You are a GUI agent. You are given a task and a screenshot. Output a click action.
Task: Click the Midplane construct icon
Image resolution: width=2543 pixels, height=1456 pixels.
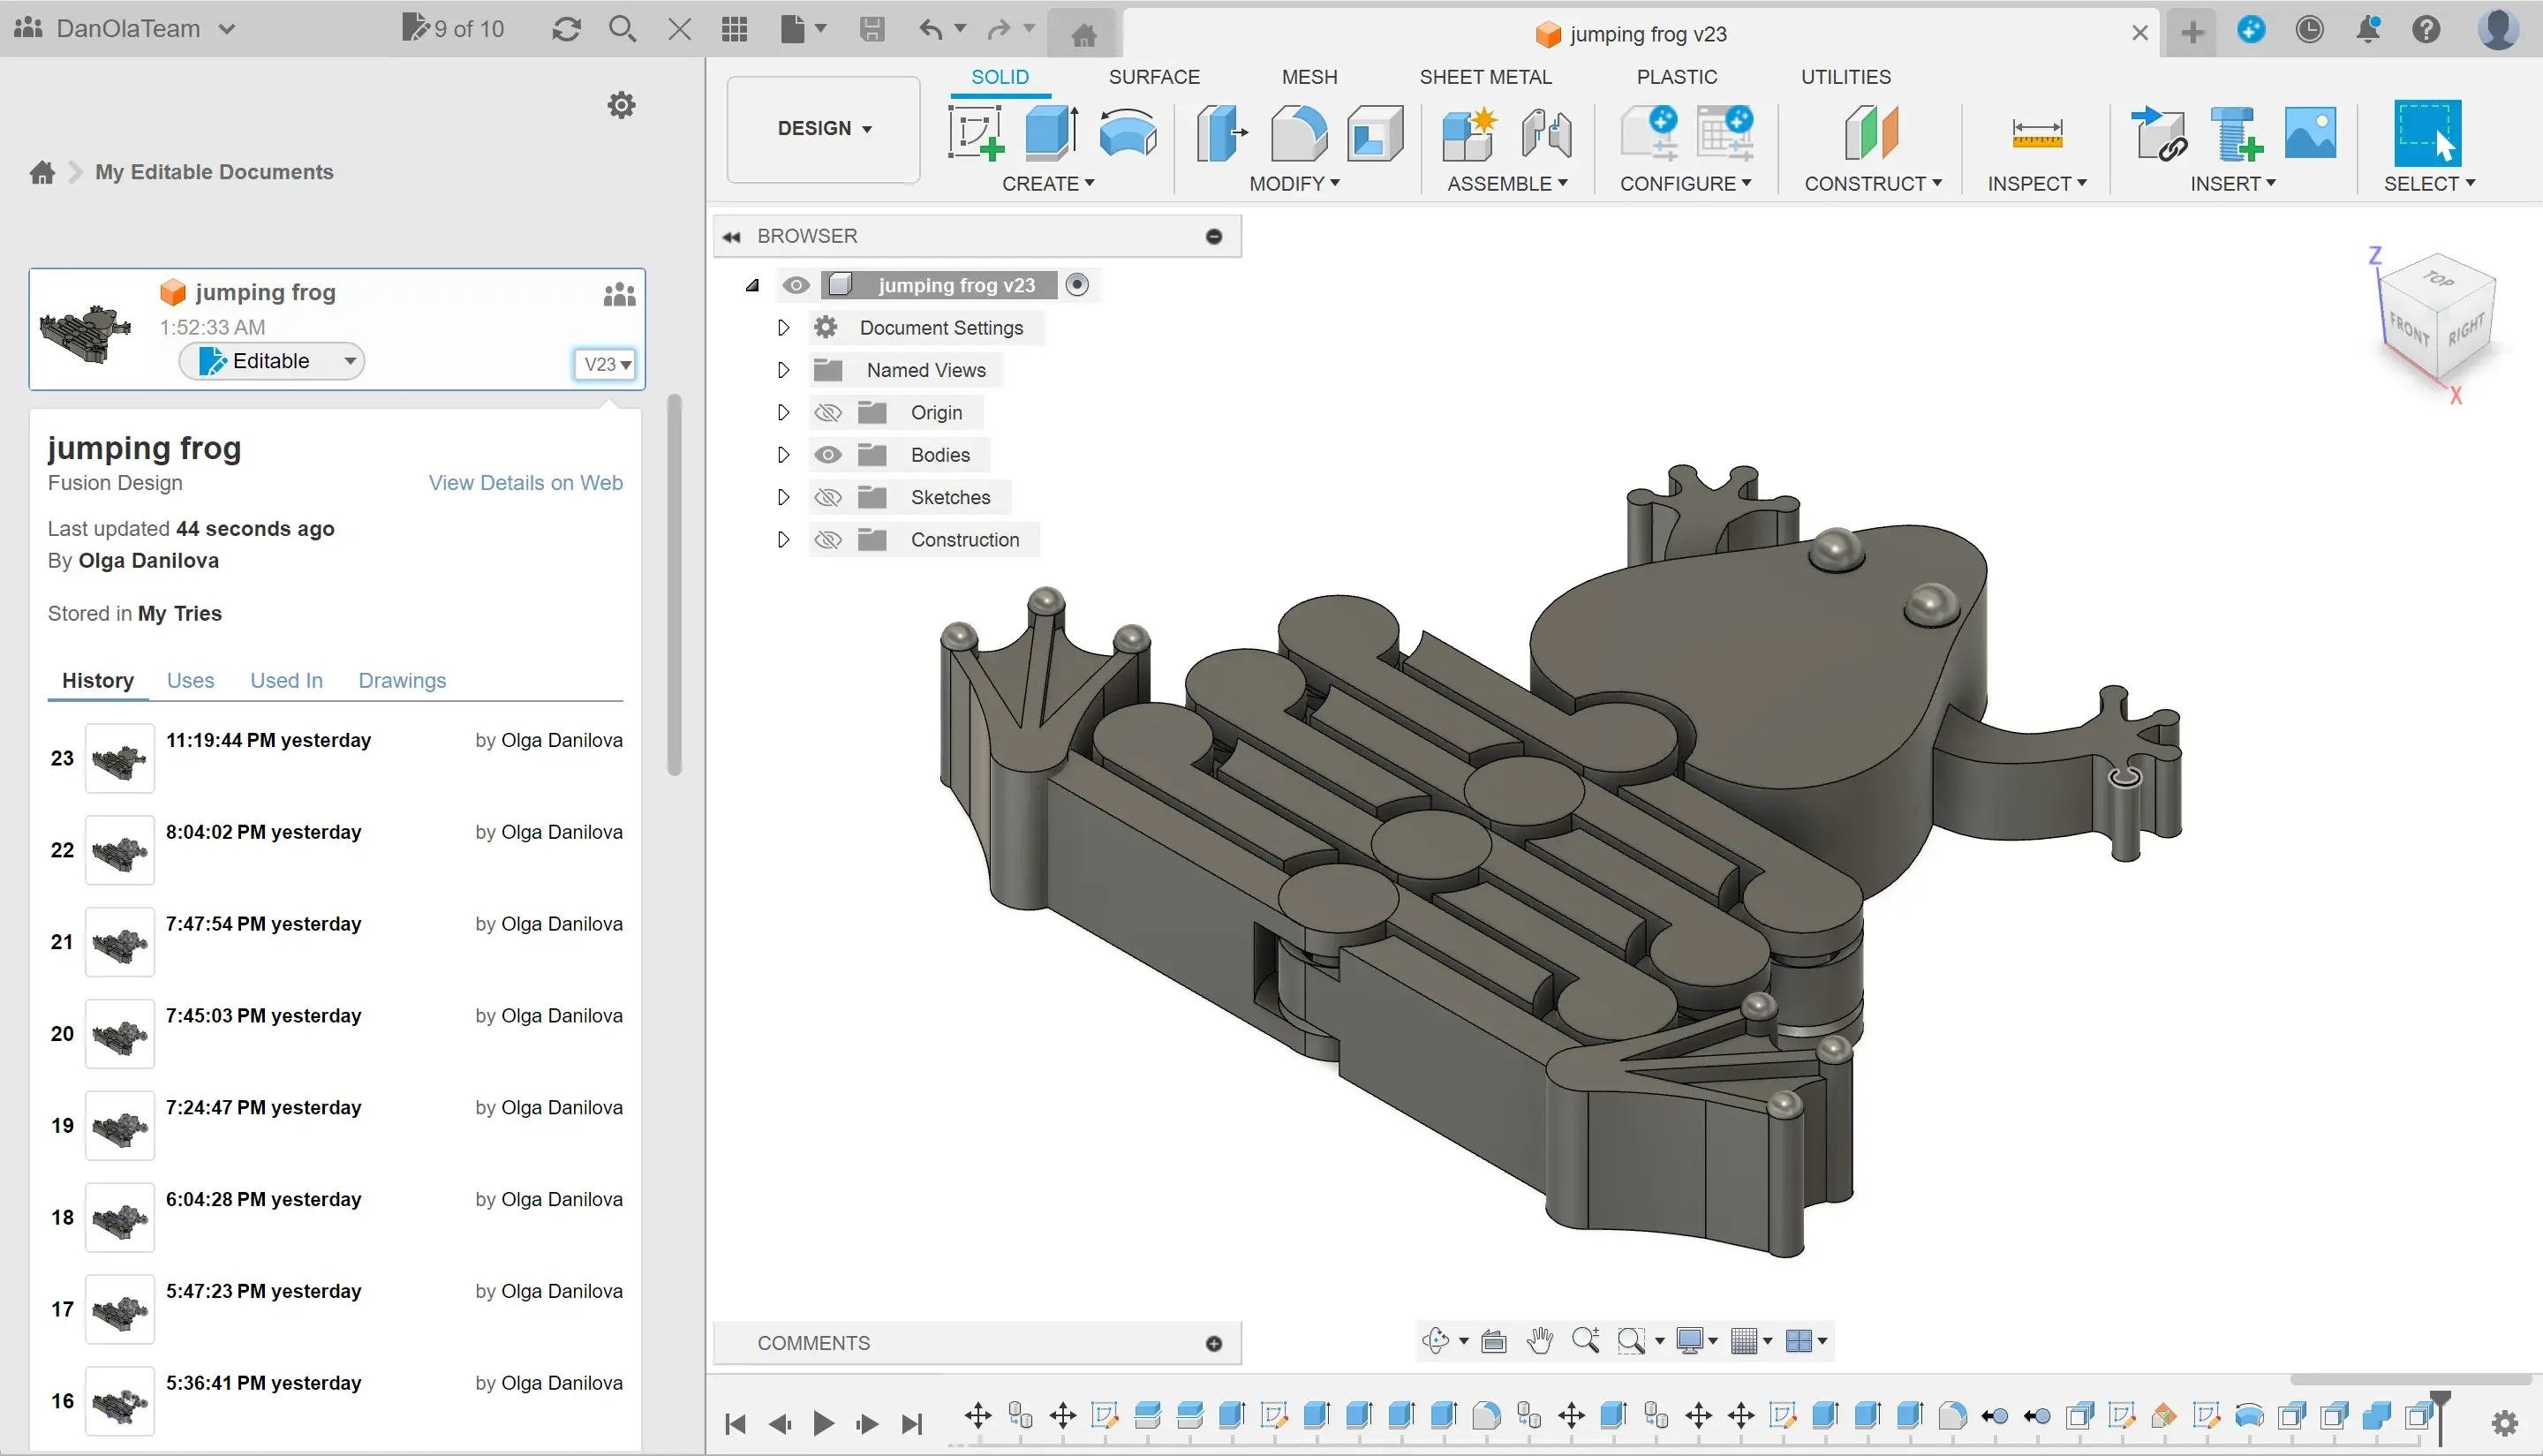point(1871,133)
